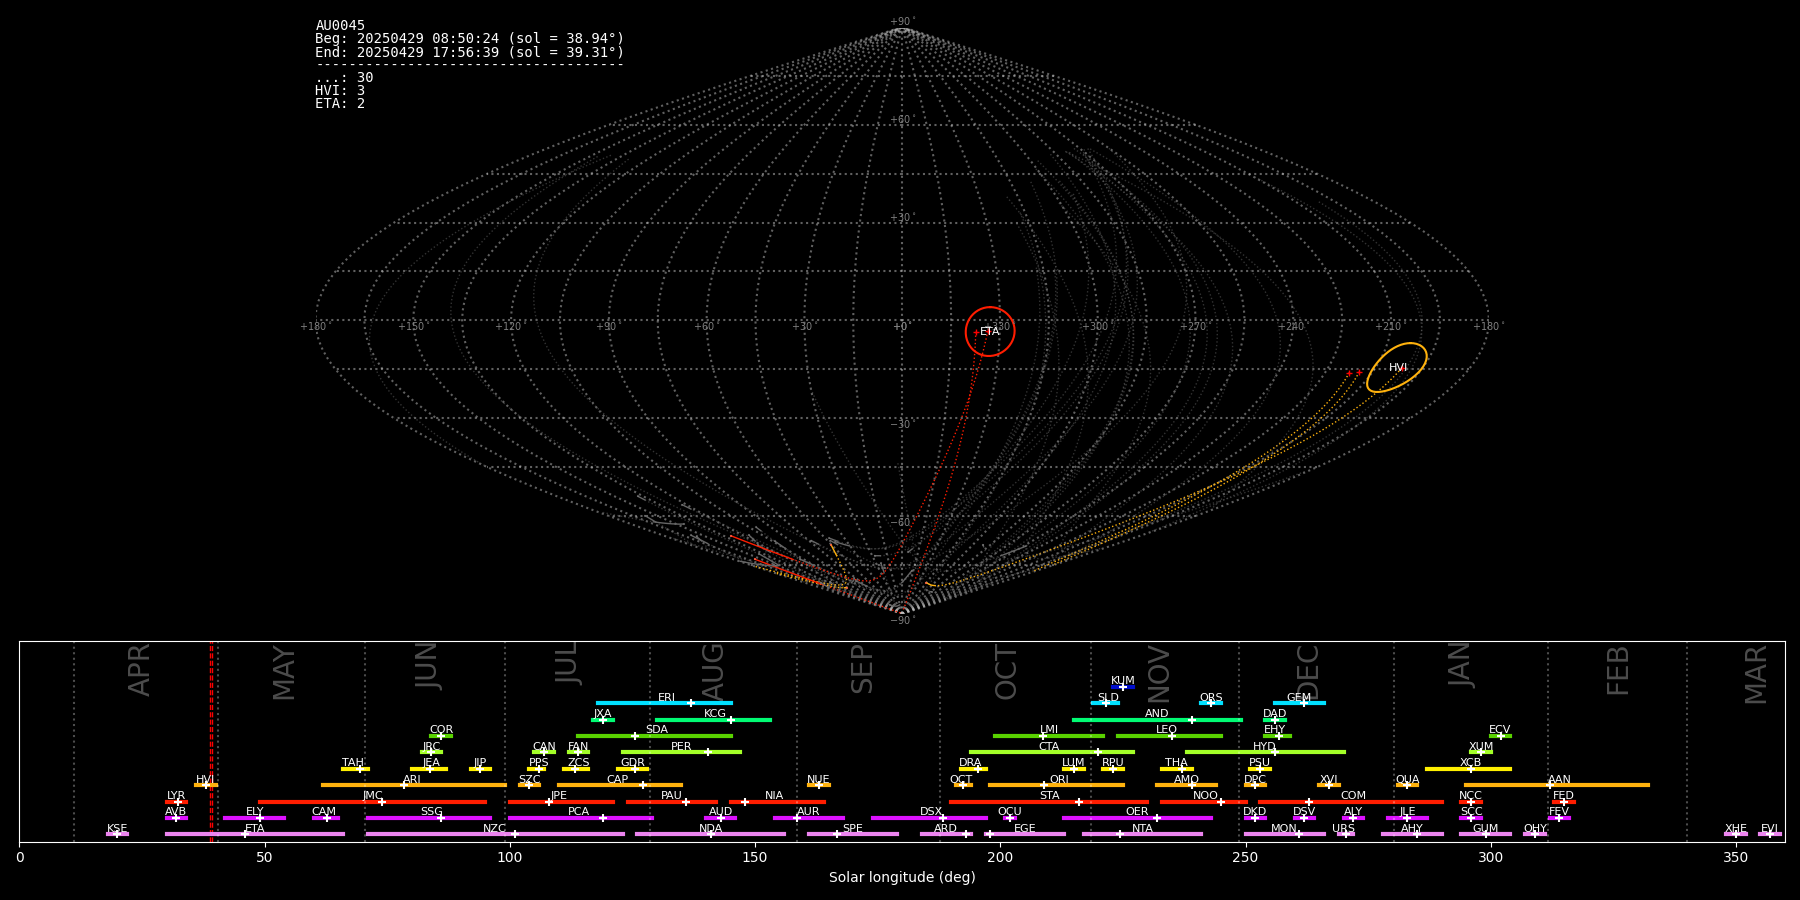
Task: Click the LEO shower bar
Action: (x=1169, y=736)
